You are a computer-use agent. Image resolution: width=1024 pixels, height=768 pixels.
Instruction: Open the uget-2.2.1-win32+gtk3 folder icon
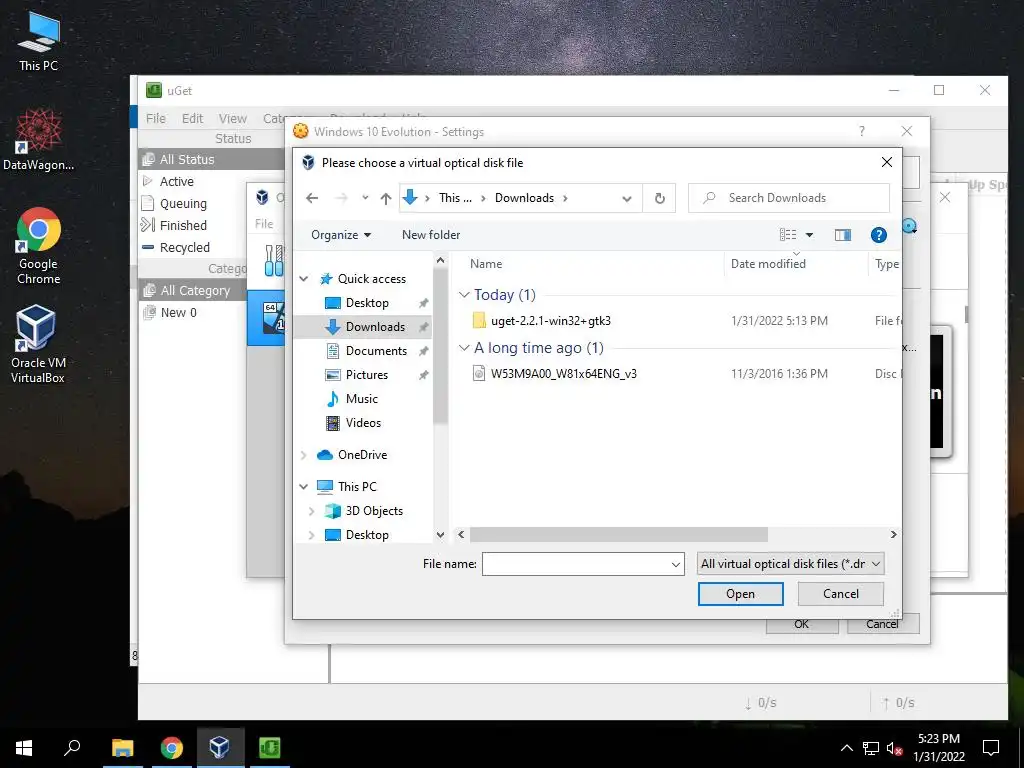[x=479, y=321]
